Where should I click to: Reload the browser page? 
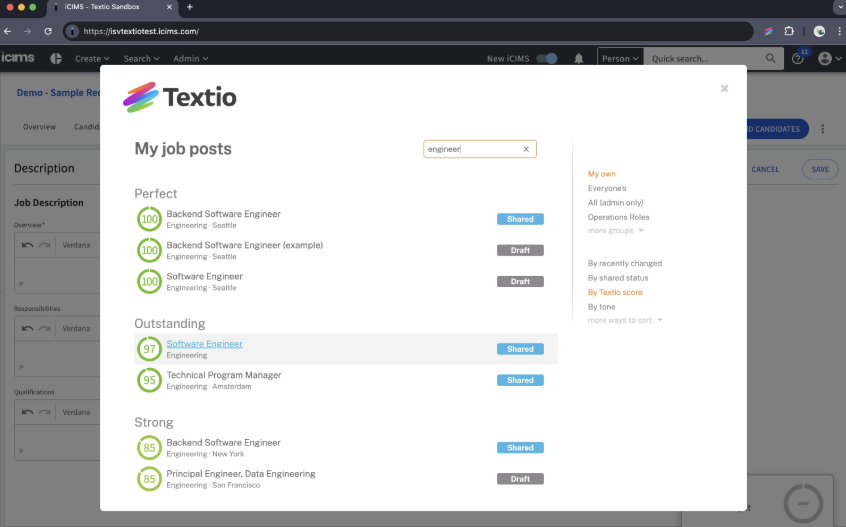(x=48, y=31)
